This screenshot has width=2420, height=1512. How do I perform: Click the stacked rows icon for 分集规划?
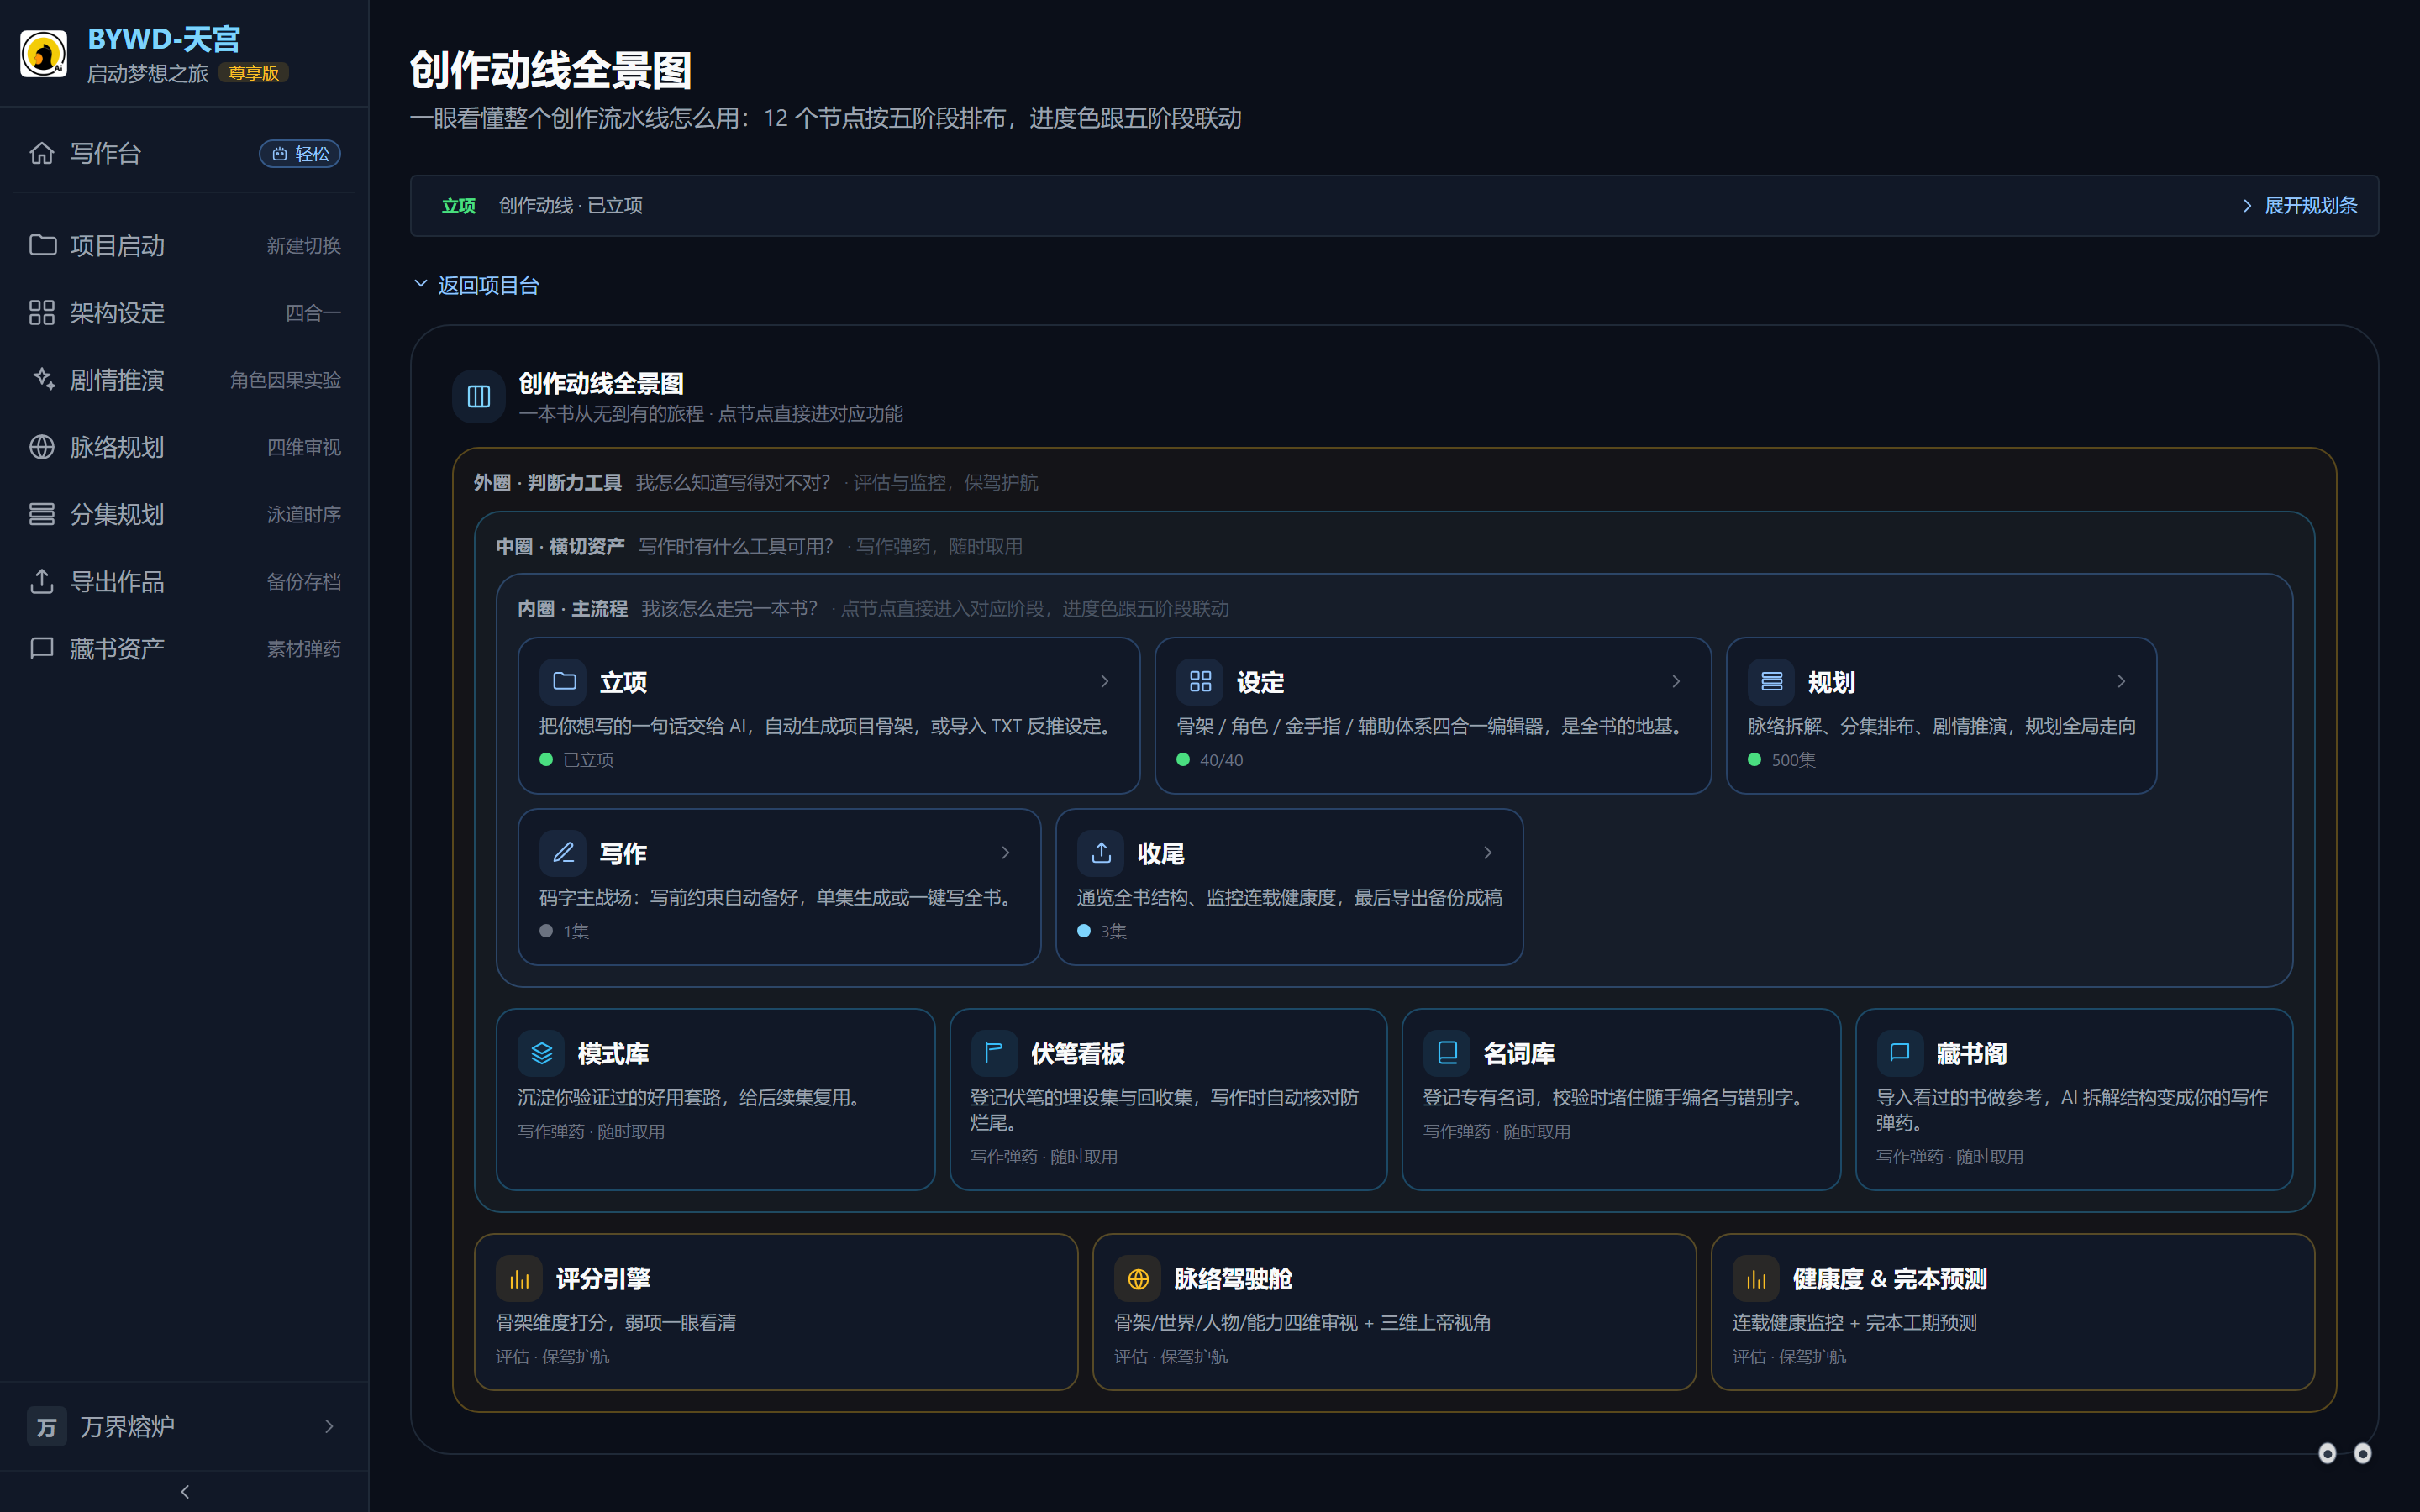42,514
